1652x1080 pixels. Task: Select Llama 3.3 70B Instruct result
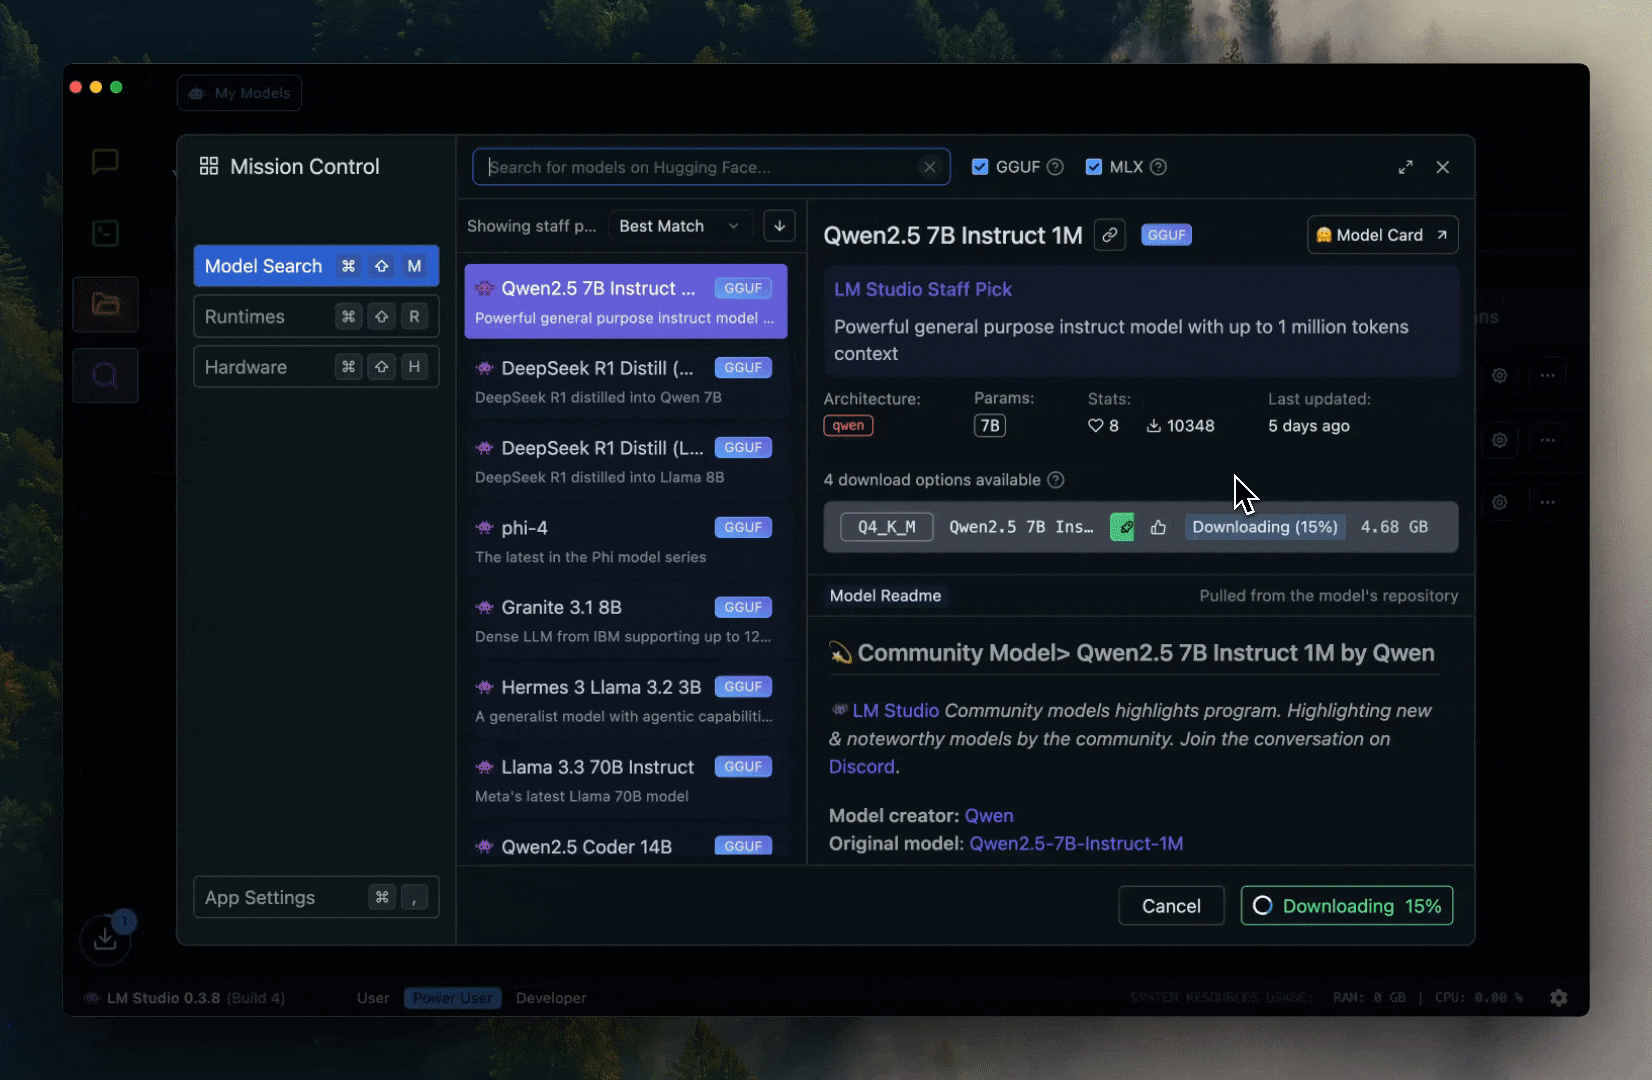(x=626, y=781)
